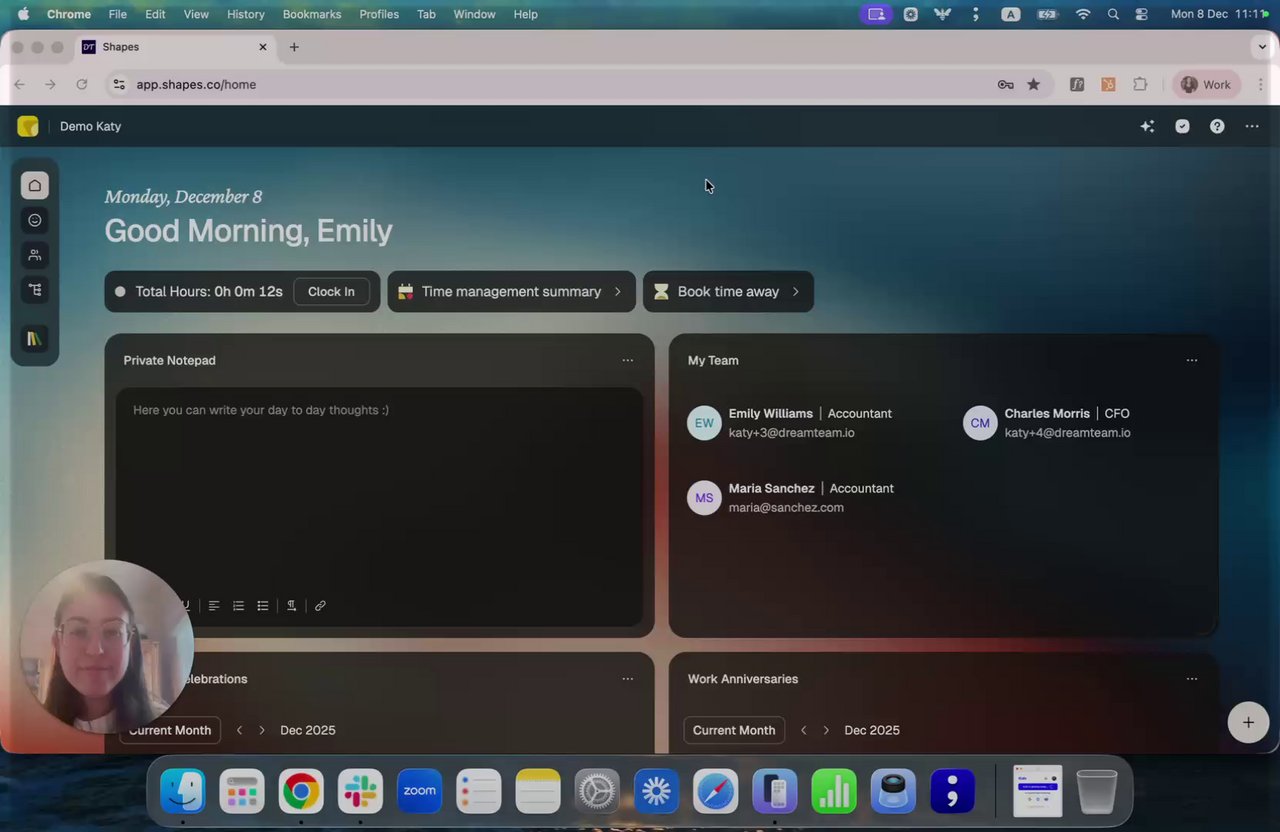Reload the page in Chrome

[82, 85]
